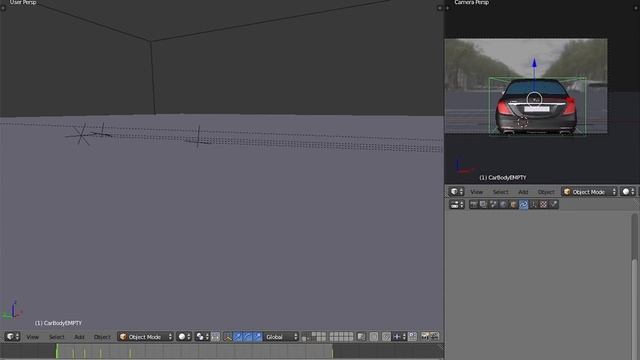The width and height of the screenshot is (640, 360).
Task: Open pivot point dropdown in left viewport
Action: click(x=202, y=337)
